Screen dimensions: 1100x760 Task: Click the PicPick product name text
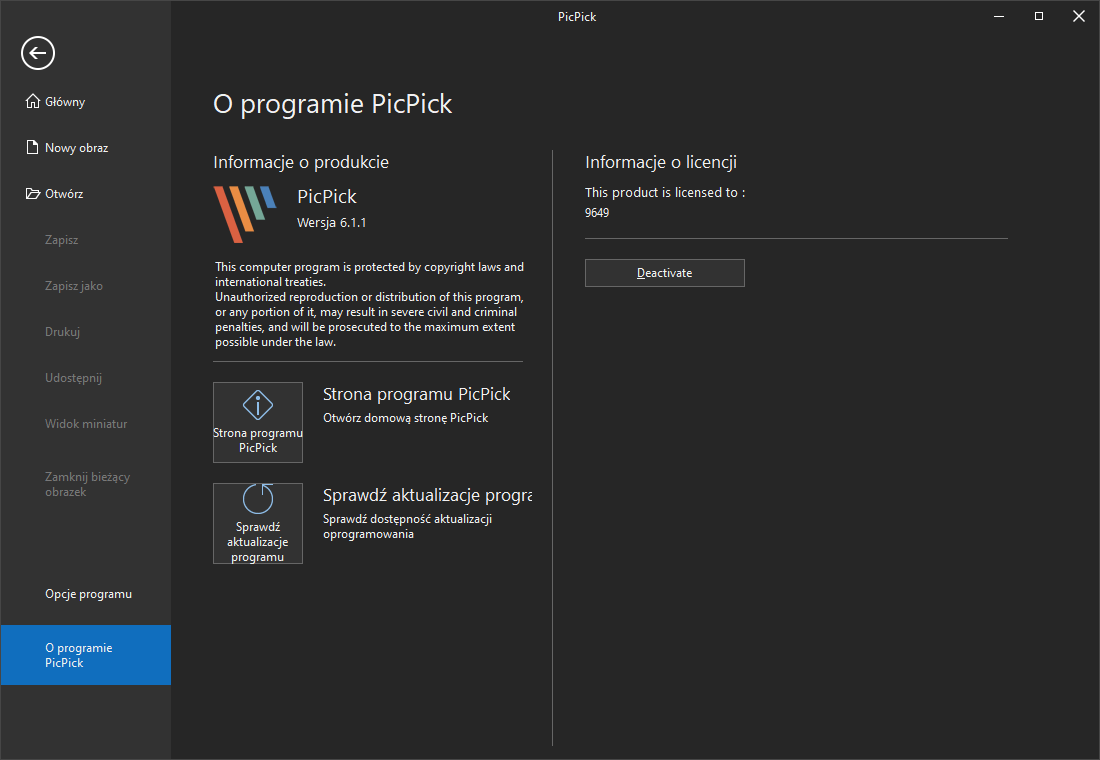[327, 196]
